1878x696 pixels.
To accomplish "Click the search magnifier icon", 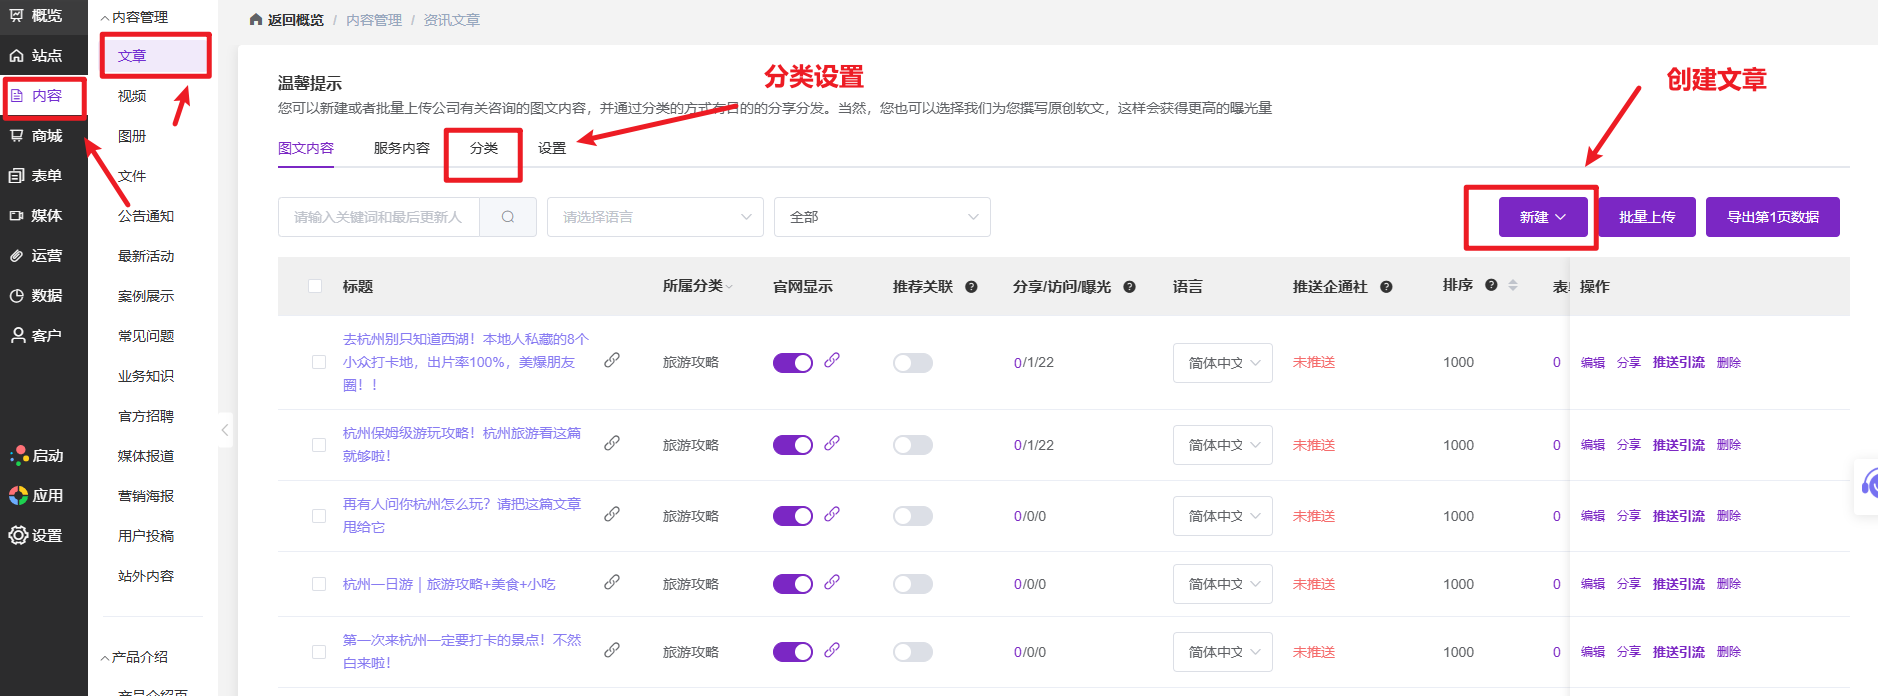I will coord(508,217).
